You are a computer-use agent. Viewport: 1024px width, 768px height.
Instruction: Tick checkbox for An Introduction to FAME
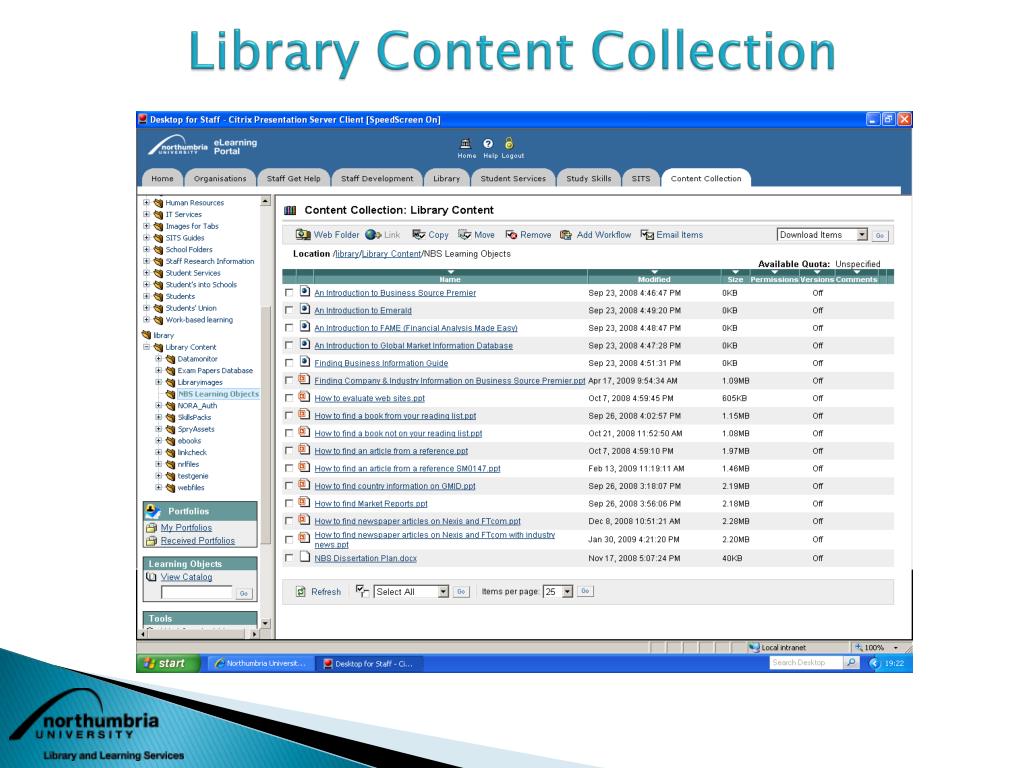[289, 328]
